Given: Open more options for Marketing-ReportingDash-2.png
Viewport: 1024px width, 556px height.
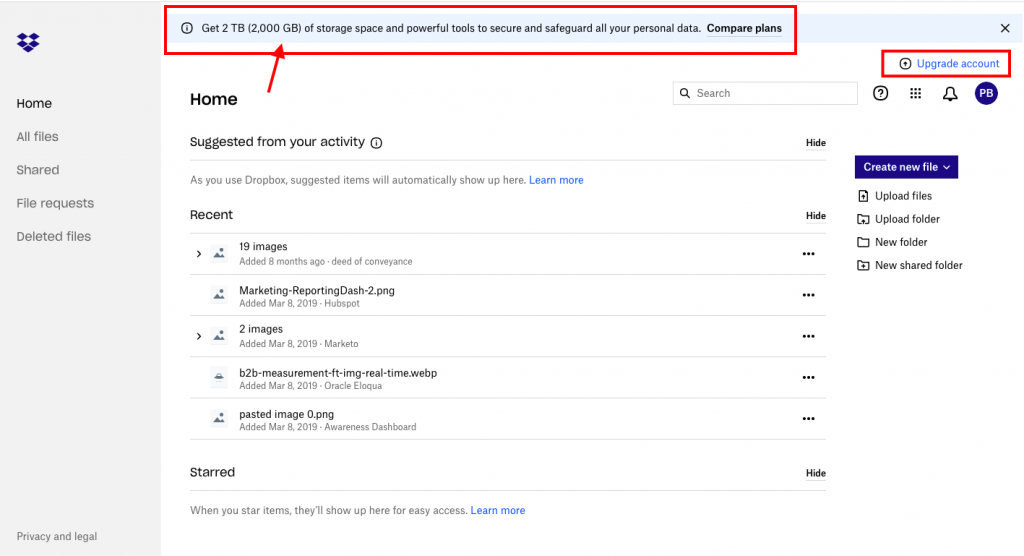Looking at the screenshot, I should (x=808, y=295).
